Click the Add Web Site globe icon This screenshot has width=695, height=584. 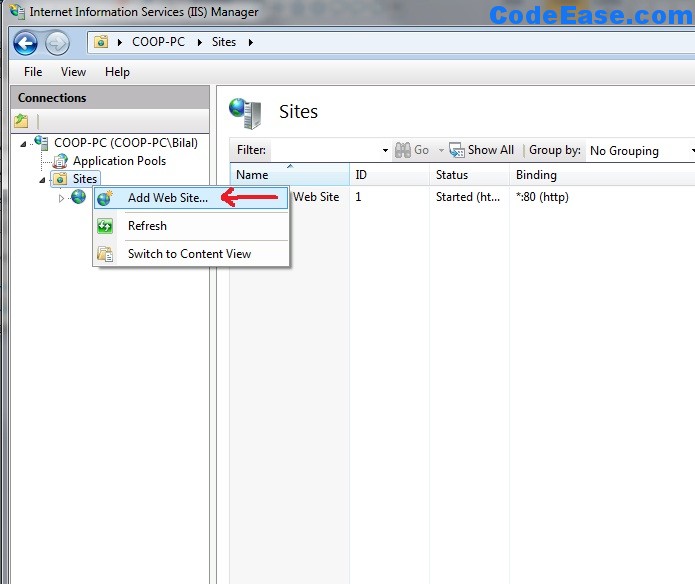click(105, 198)
